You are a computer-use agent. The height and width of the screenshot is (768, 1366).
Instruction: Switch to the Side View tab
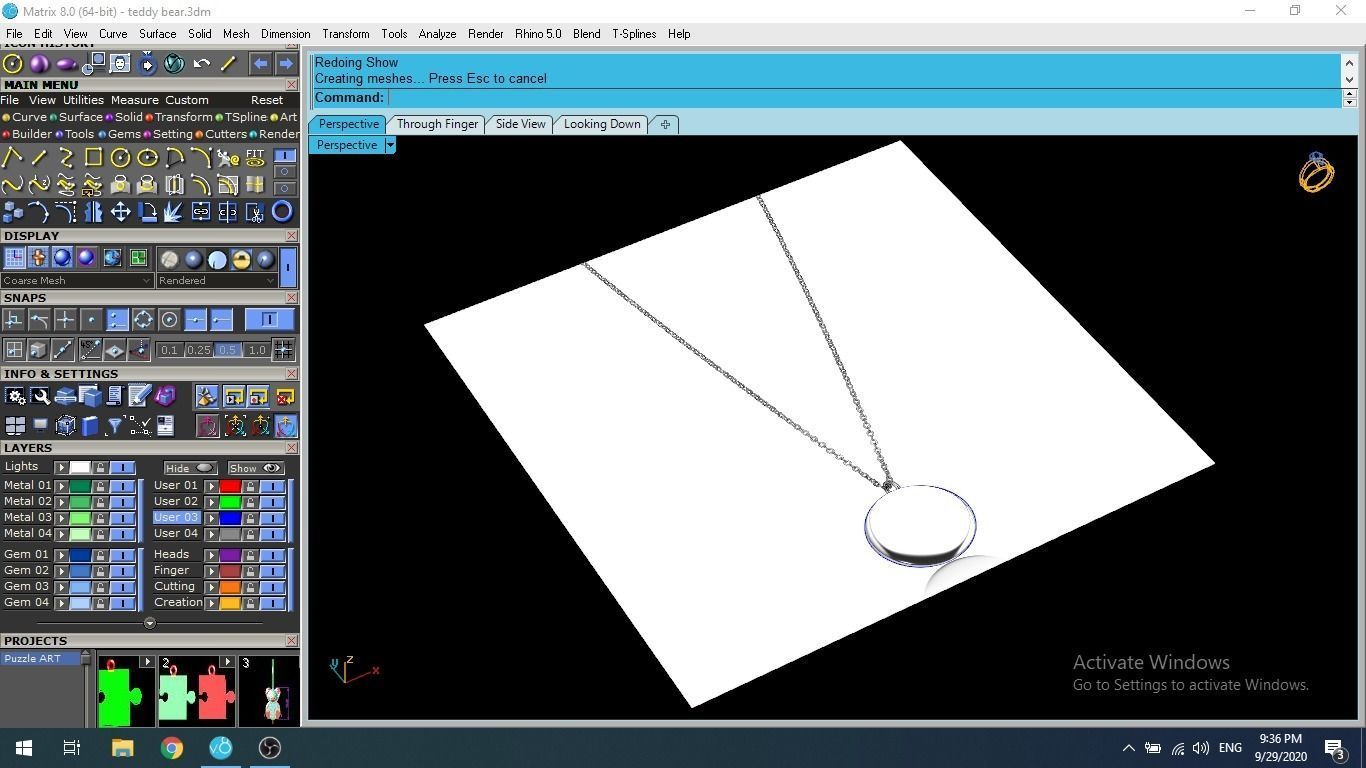click(x=521, y=124)
